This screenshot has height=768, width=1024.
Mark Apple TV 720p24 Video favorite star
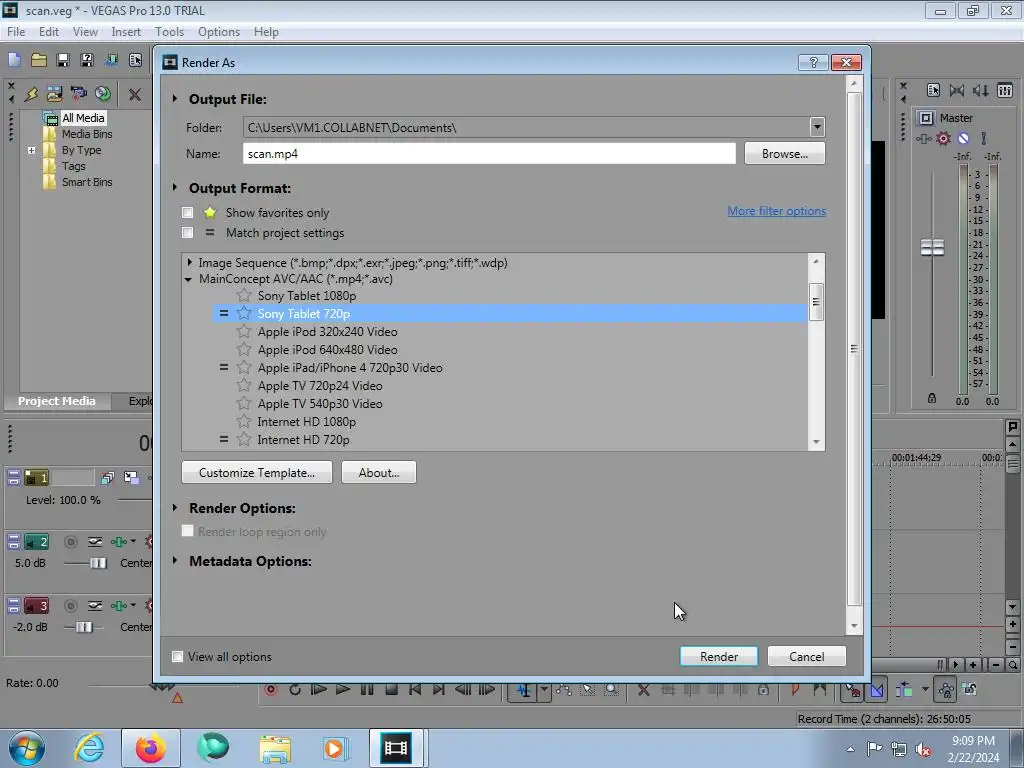point(244,385)
